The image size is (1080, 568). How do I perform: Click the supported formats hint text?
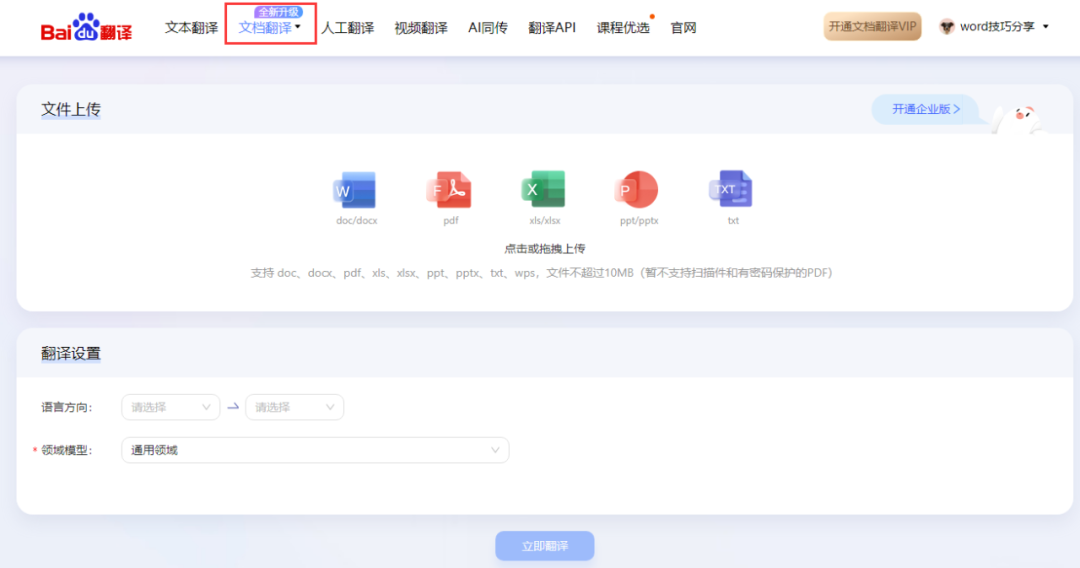pyautogui.click(x=541, y=273)
